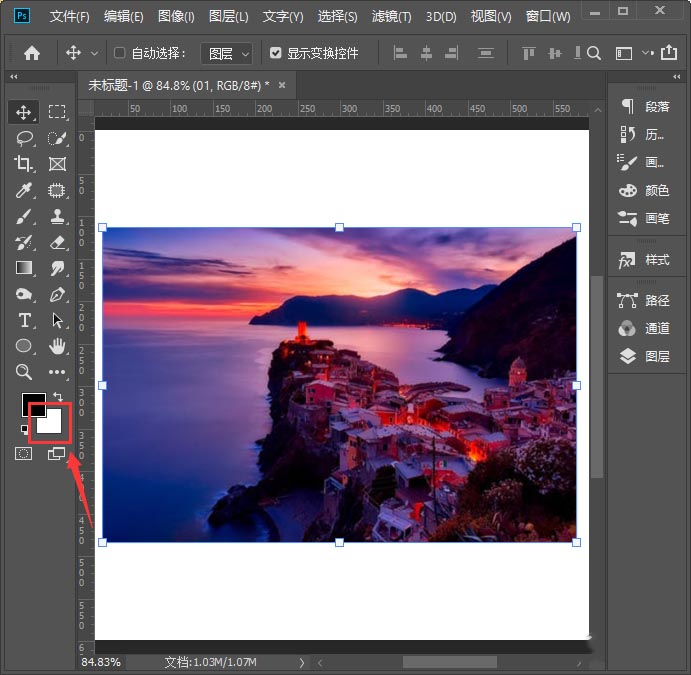Pick the Eyedropper tool
This screenshot has height=675, width=691.
(24, 190)
